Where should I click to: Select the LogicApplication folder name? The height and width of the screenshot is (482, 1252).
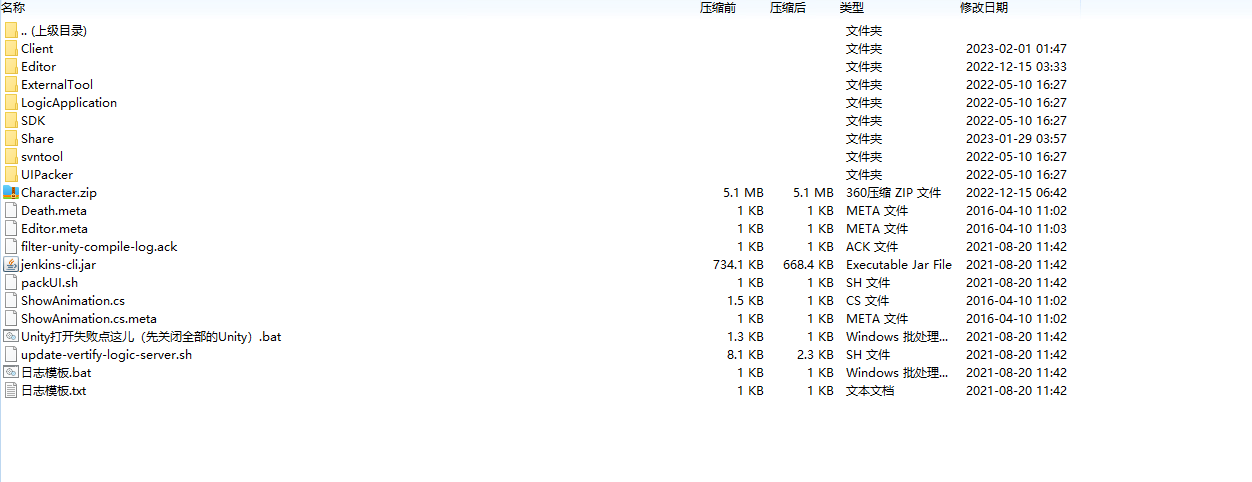tap(69, 103)
